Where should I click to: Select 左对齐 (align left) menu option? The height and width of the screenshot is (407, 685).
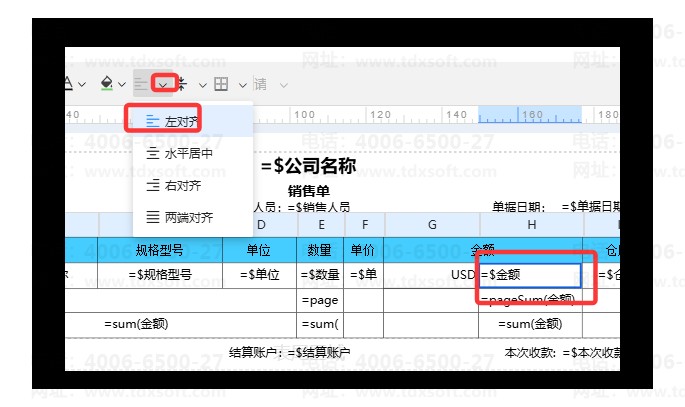tap(180, 121)
